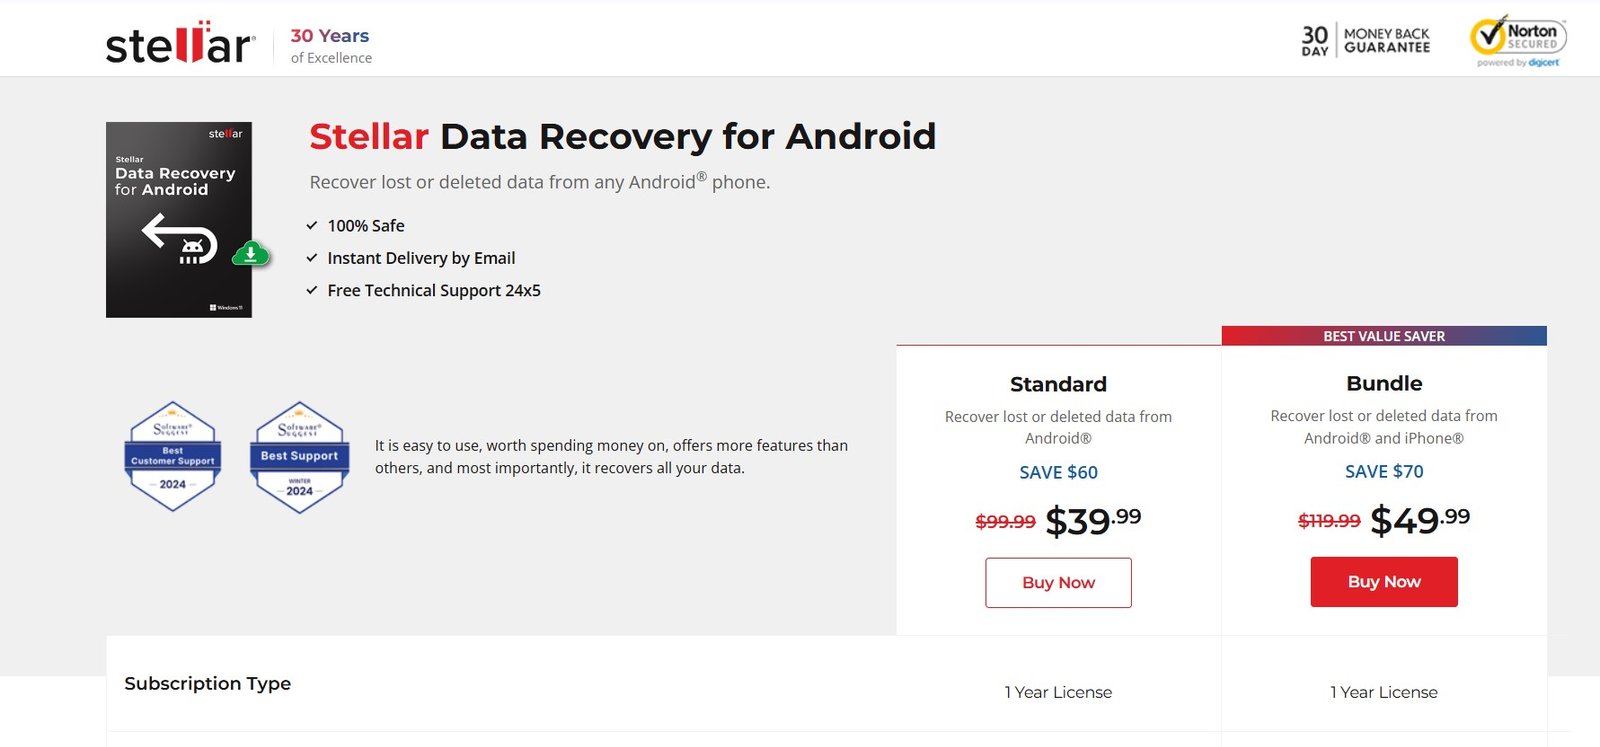The width and height of the screenshot is (1600, 747).
Task: Click the Stellar logo in header
Action: [180, 42]
